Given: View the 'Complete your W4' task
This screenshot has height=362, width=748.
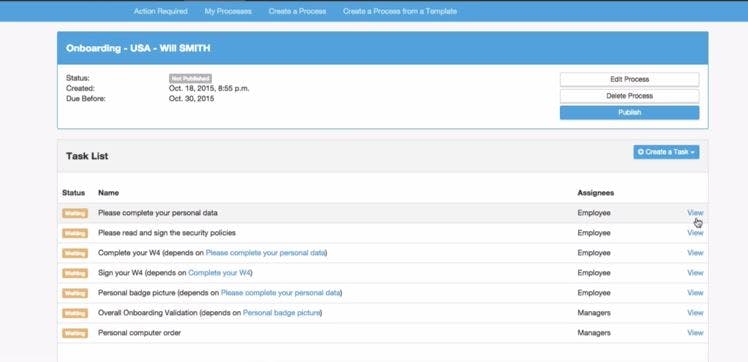Looking at the screenshot, I should tap(695, 253).
